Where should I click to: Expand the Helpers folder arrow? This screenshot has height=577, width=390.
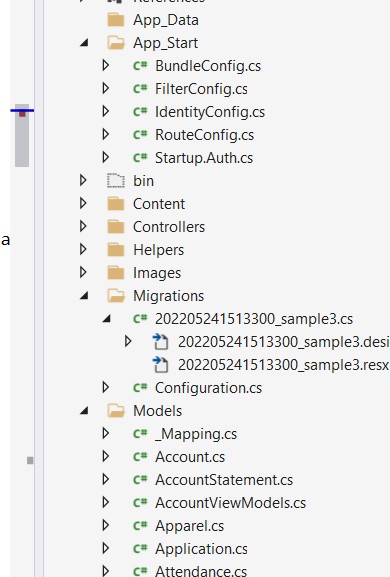pos(83,249)
